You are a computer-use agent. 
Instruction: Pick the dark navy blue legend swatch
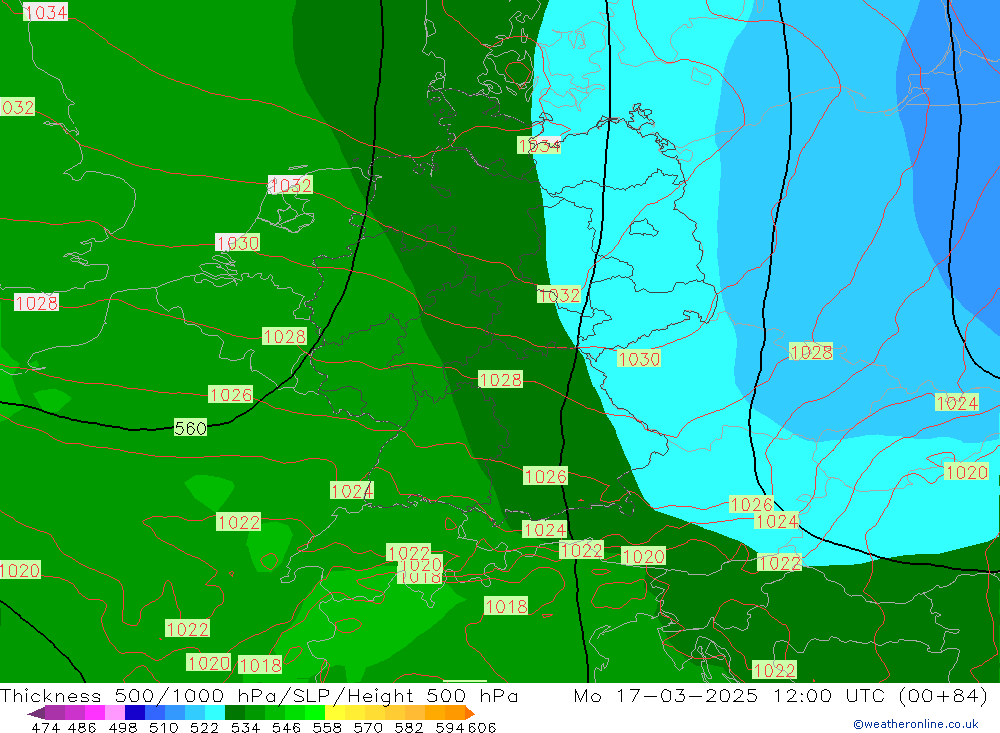click(x=135, y=713)
